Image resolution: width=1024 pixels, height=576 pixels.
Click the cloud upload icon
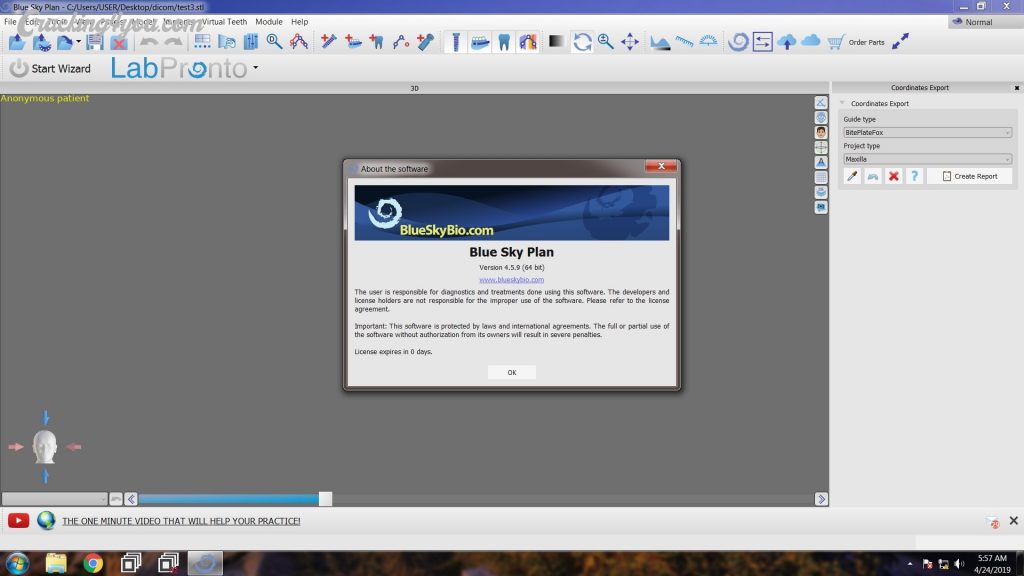[x=787, y=42]
